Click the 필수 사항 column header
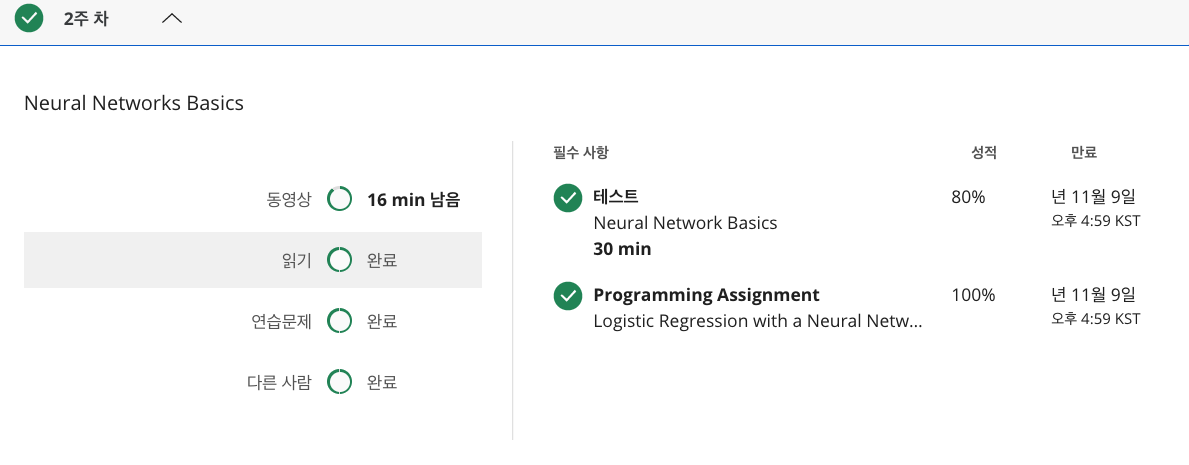Viewport: 1189px width, 465px height. [582, 152]
